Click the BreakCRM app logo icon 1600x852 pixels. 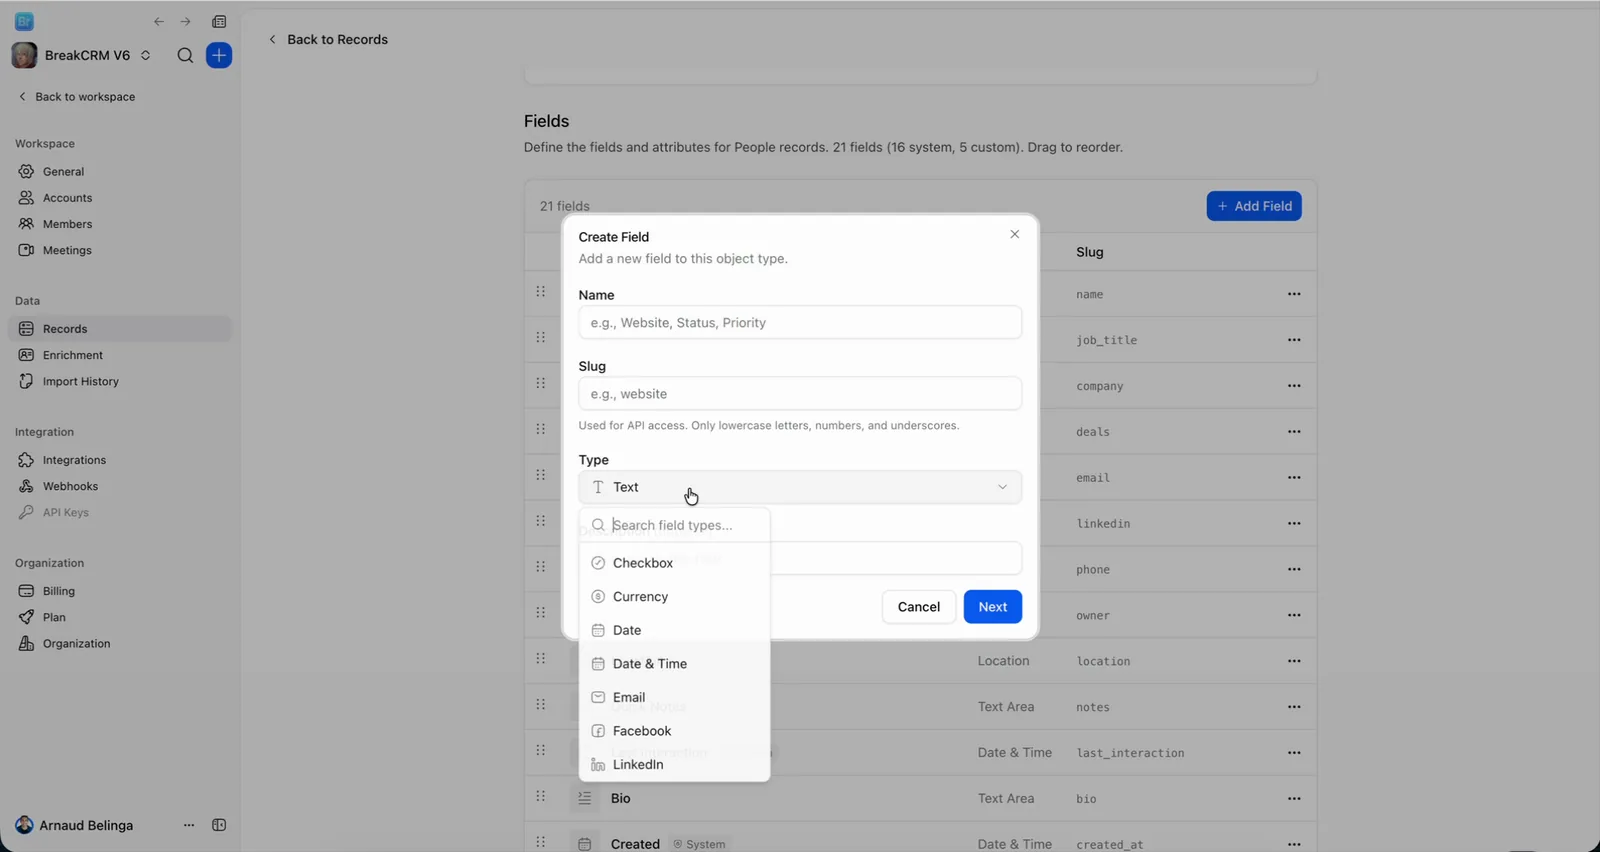tap(25, 22)
